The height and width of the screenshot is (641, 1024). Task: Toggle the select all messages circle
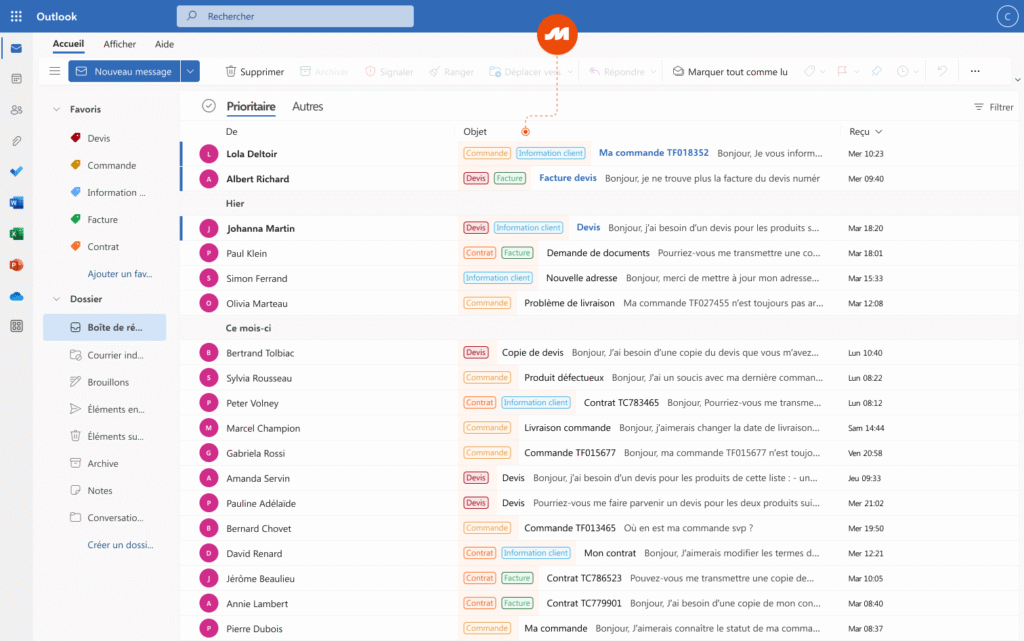(x=208, y=106)
